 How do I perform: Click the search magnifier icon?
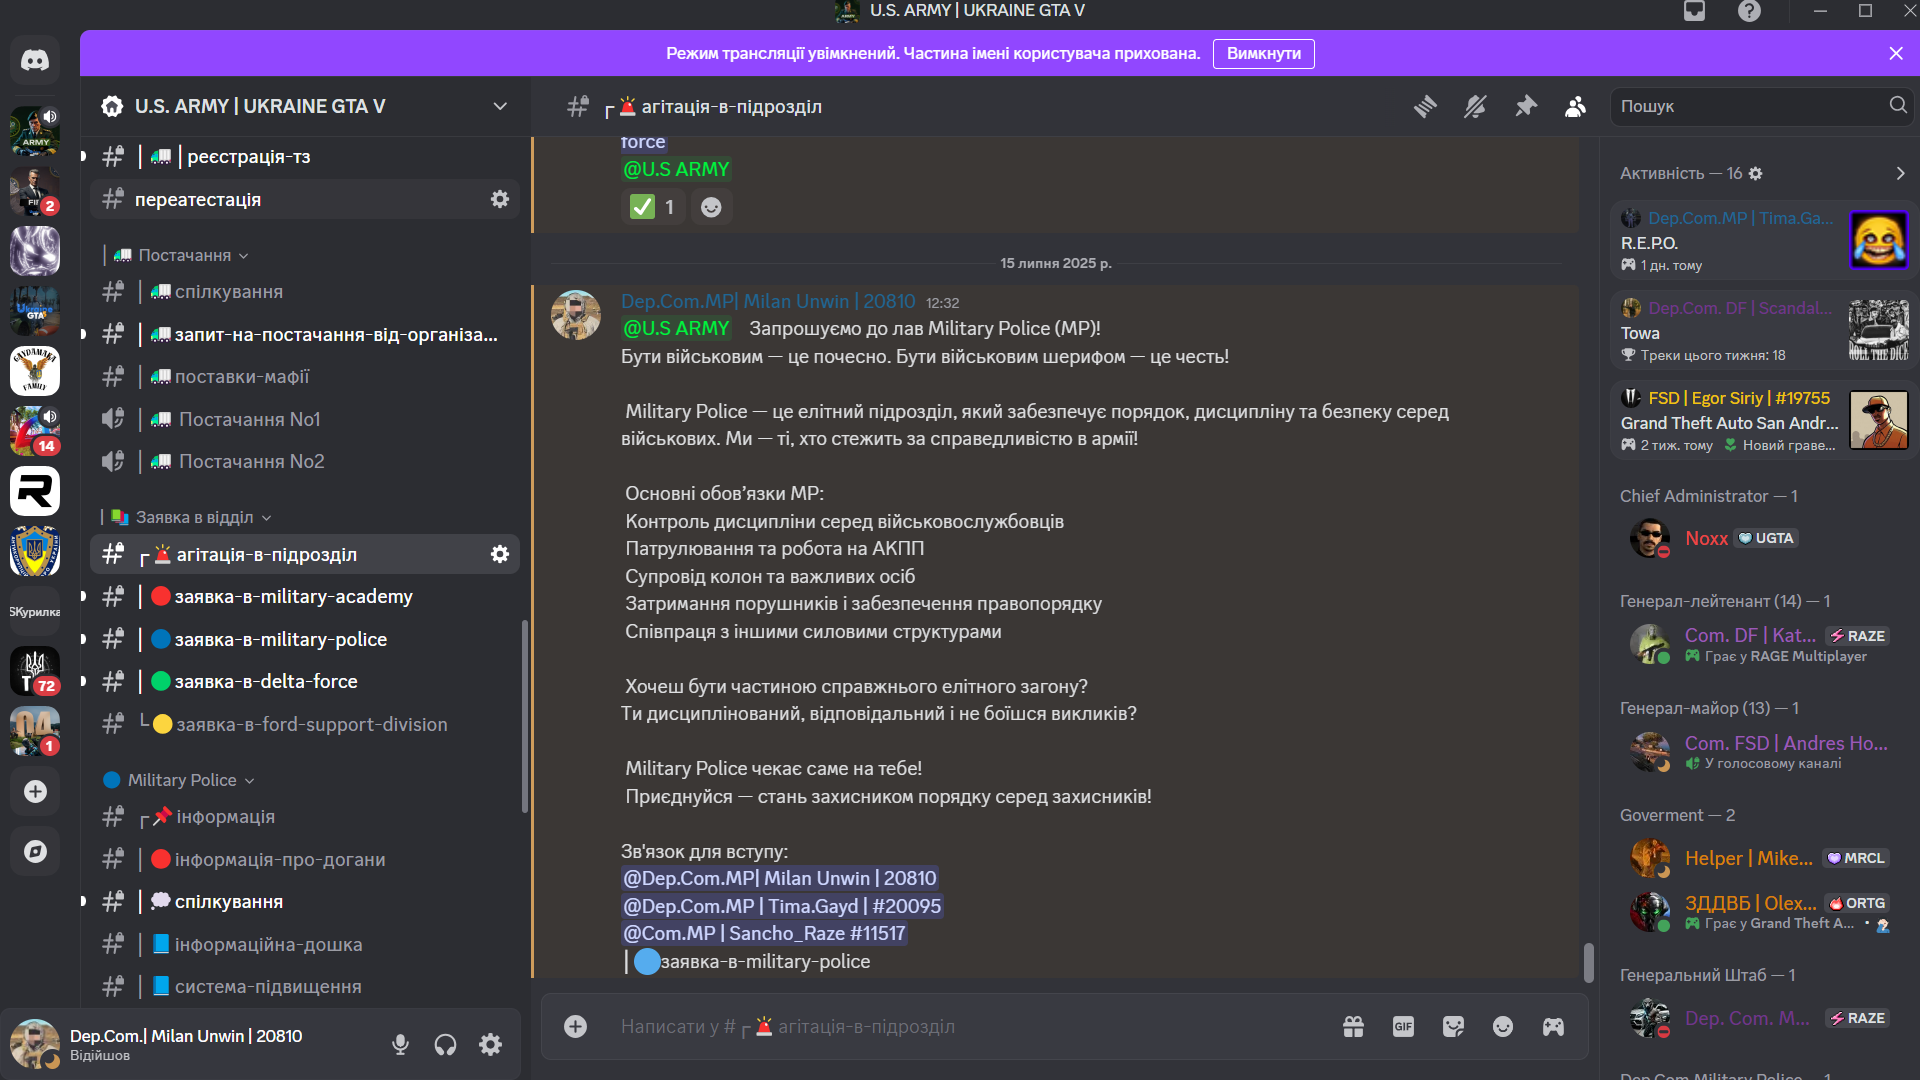pos(1897,105)
